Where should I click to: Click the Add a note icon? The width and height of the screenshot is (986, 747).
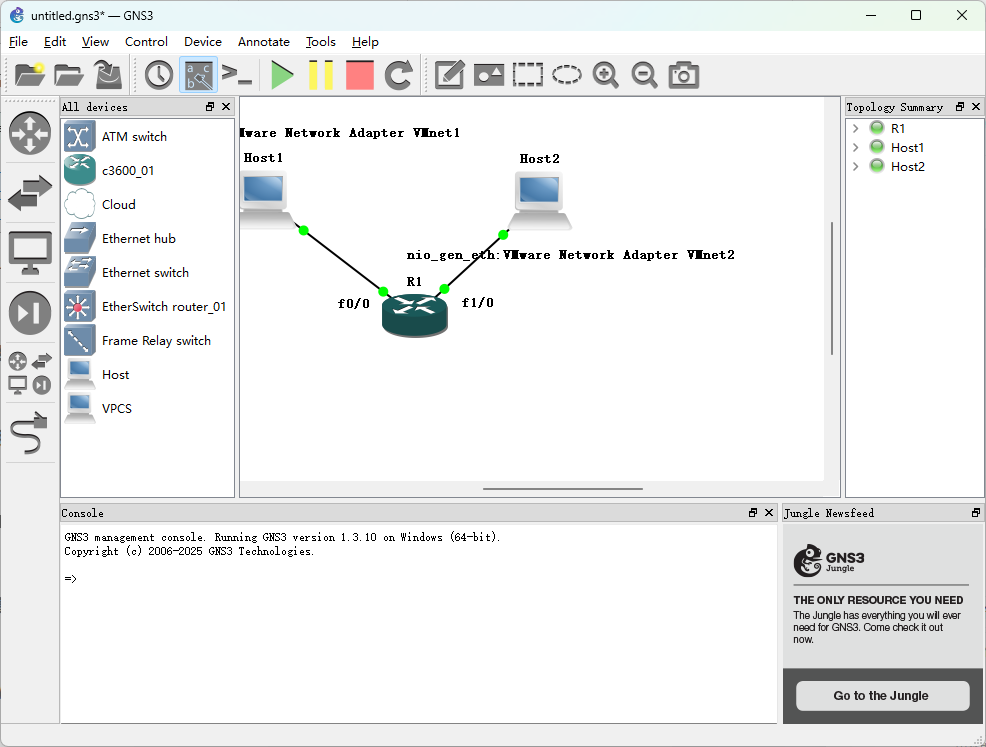(450, 75)
